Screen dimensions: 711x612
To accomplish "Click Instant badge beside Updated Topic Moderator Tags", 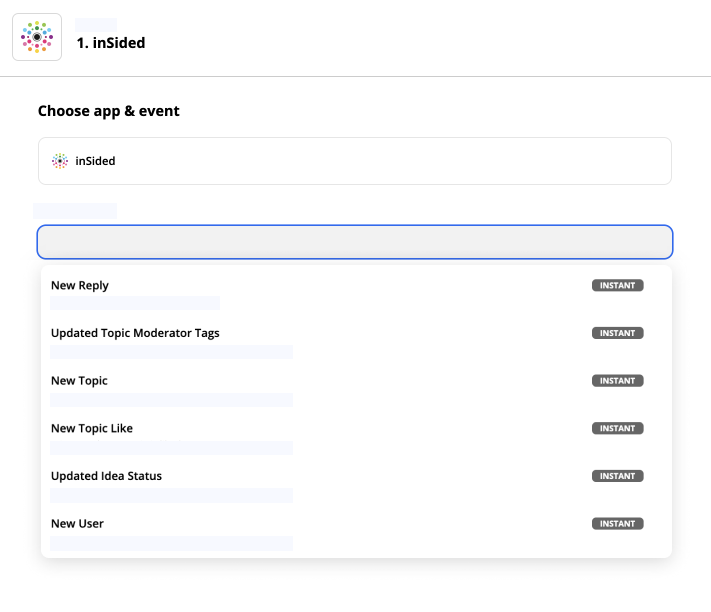I will click(x=617, y=333).
